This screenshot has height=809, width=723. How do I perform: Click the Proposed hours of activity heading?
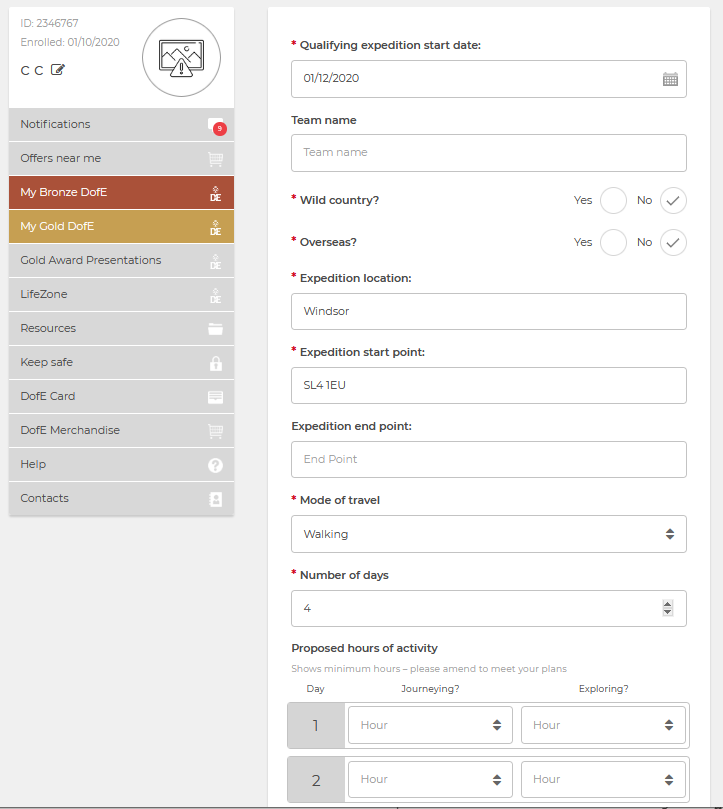pos(364,648)
